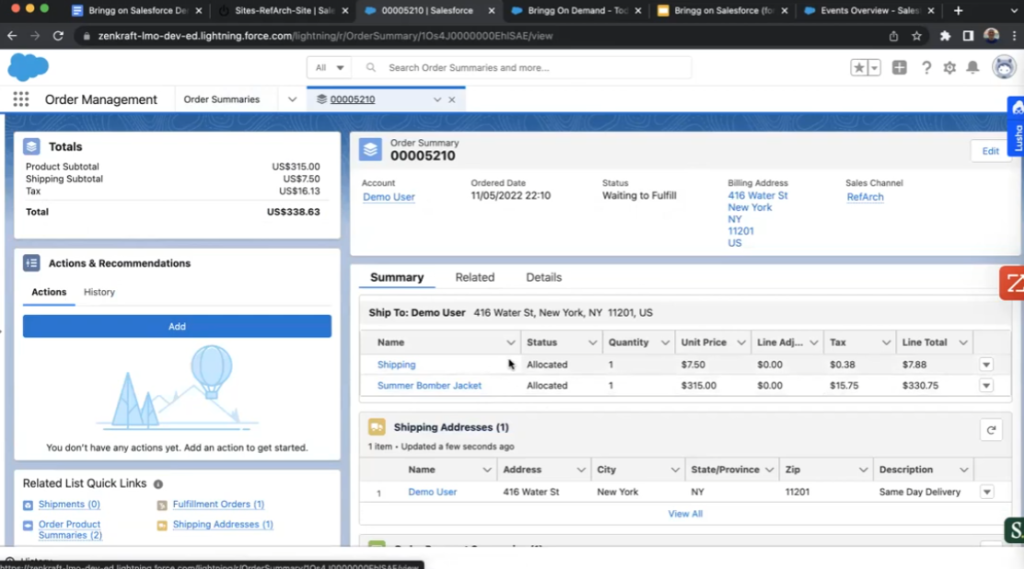Image resolution: width=1024 pixels, height=569 pixels.
Task: Open the Salesforce Help question mark
Action: tap(926, 67)
